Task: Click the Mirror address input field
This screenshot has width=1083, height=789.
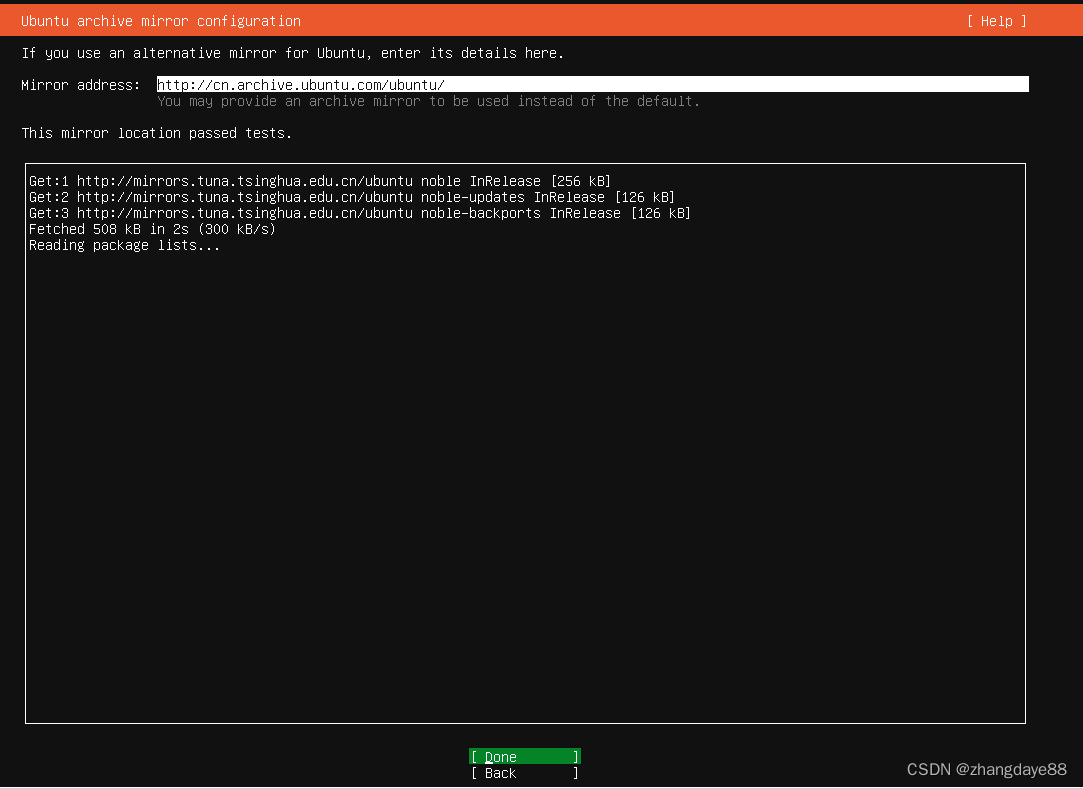Action: (x=593, y=84)
